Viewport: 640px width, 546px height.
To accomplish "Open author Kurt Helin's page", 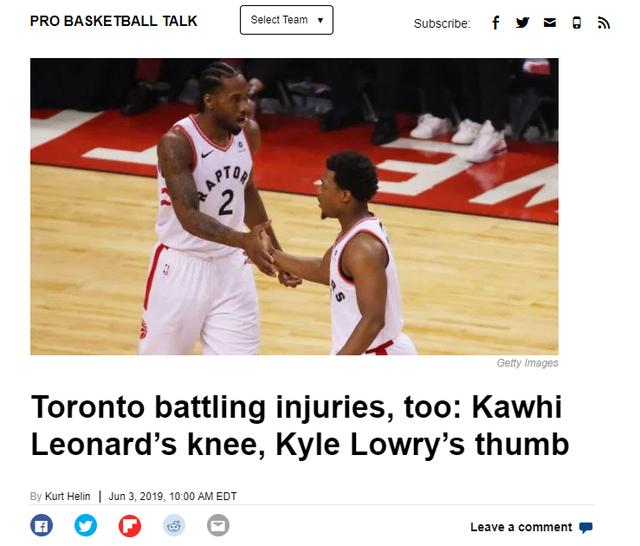I will click(67, 496).
